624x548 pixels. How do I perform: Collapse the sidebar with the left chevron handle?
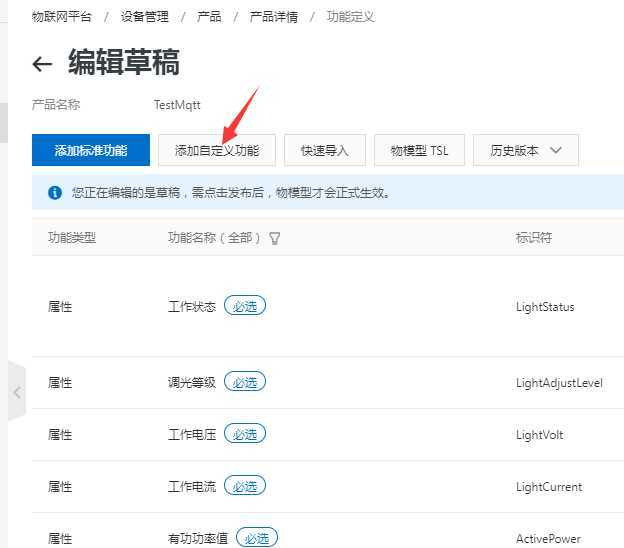click(x=17, y=392)
